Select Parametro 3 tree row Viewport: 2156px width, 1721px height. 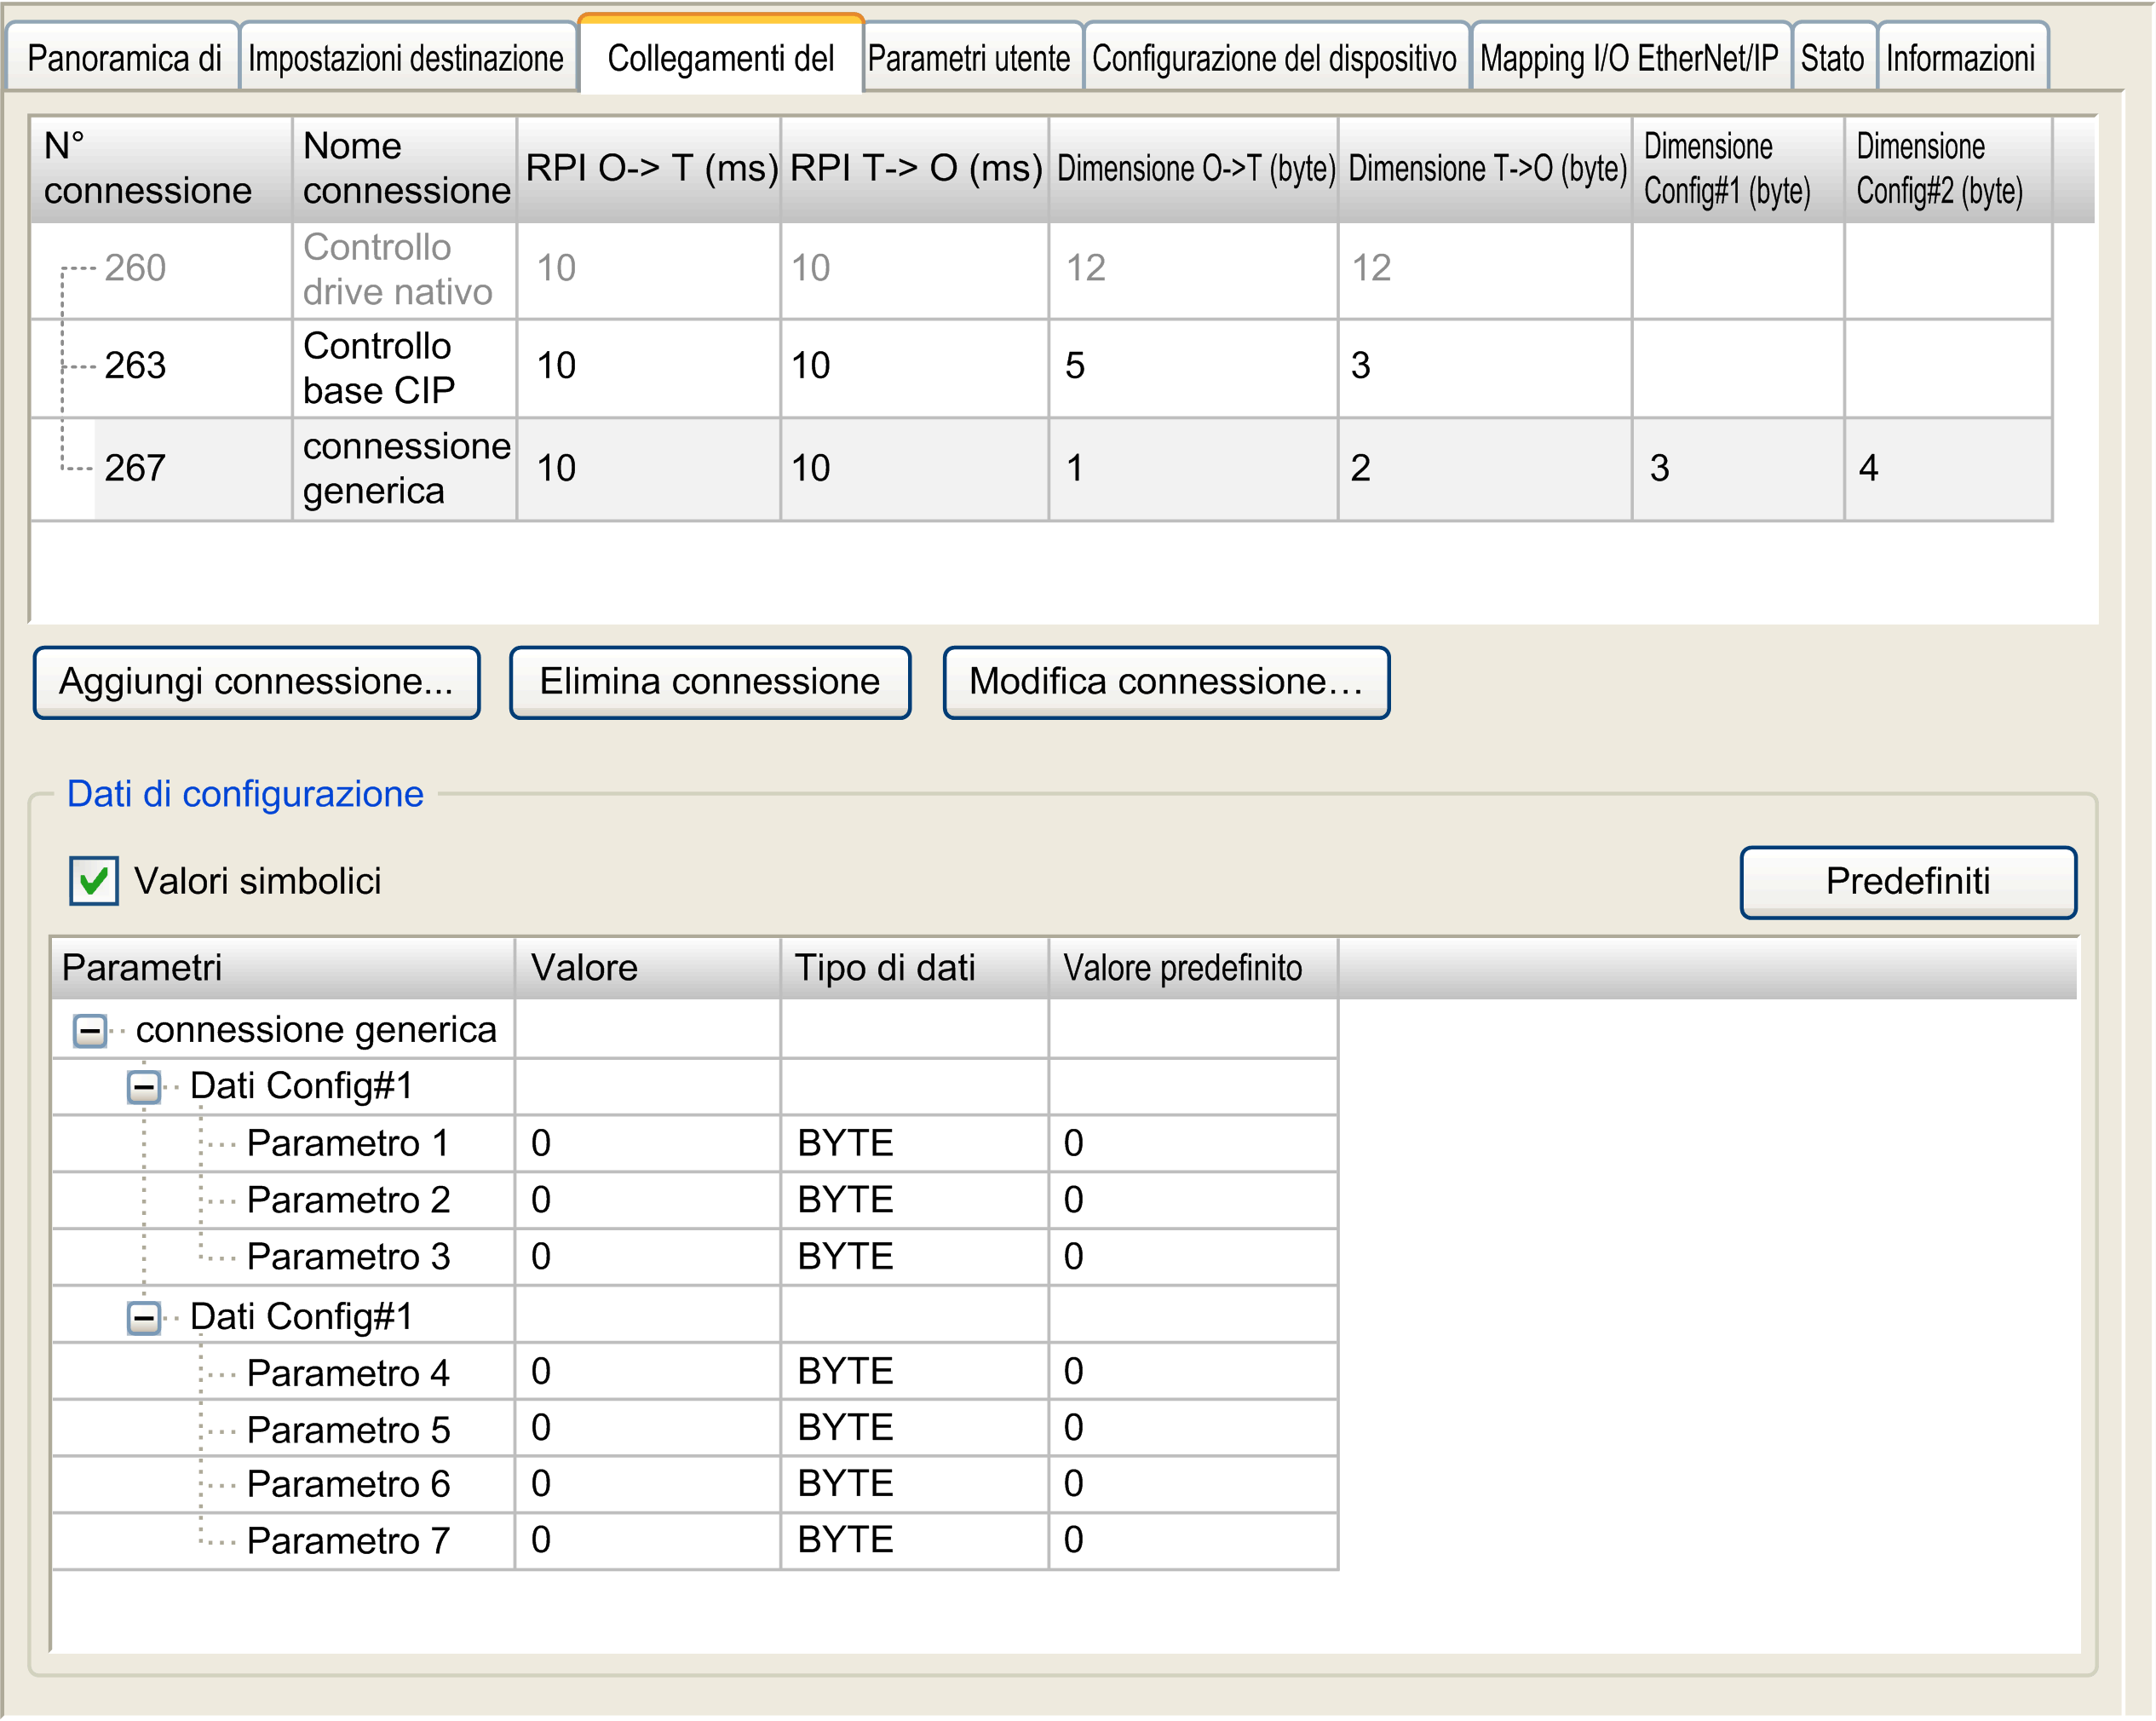pos(695,1257)
